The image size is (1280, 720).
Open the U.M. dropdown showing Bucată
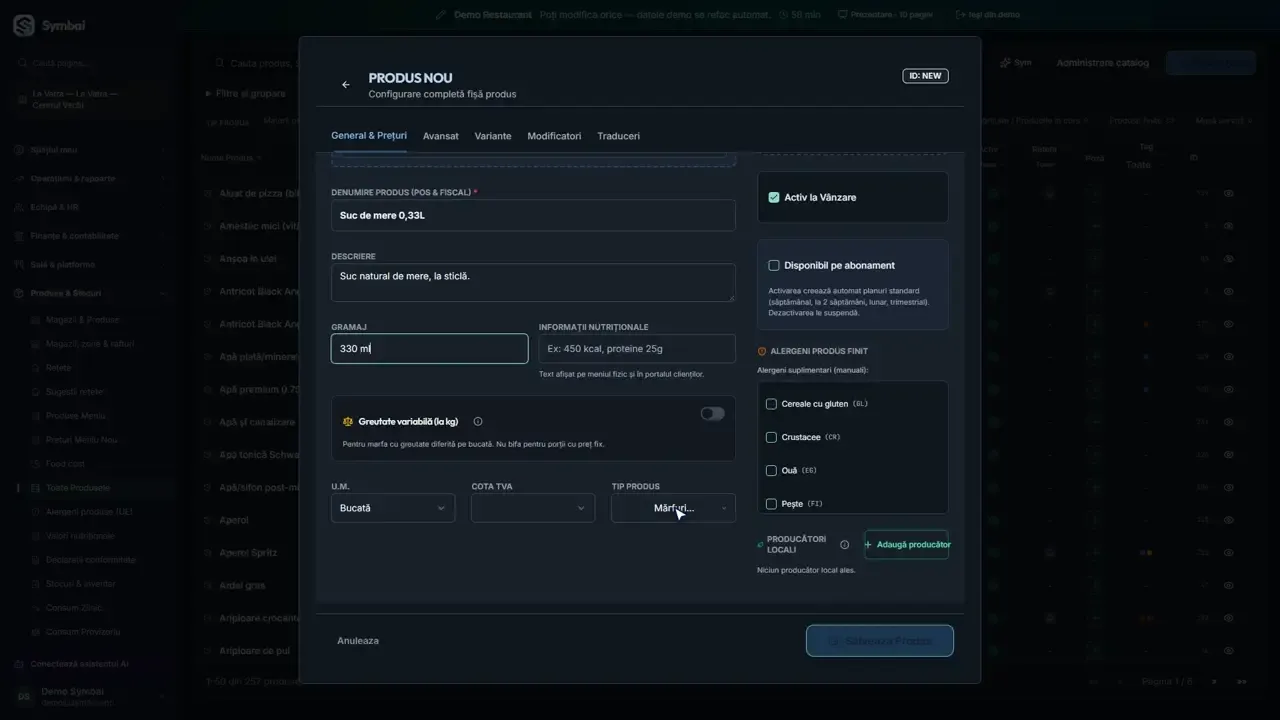[393, 508]
